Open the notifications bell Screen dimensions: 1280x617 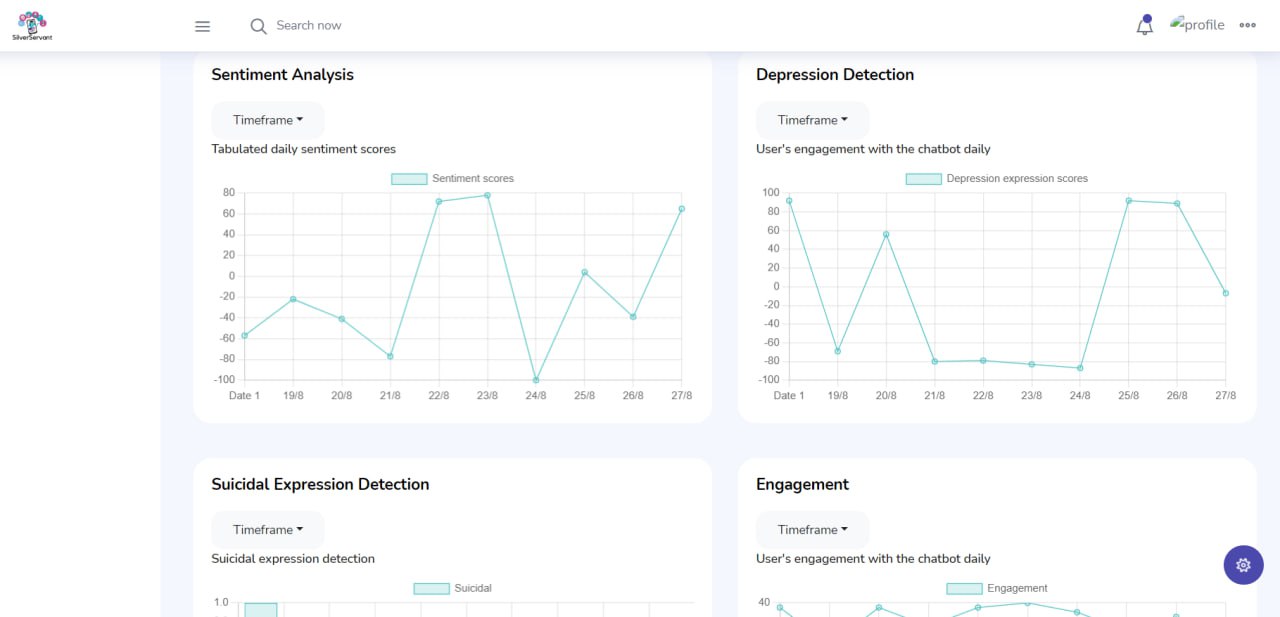tap(1145, 26)
